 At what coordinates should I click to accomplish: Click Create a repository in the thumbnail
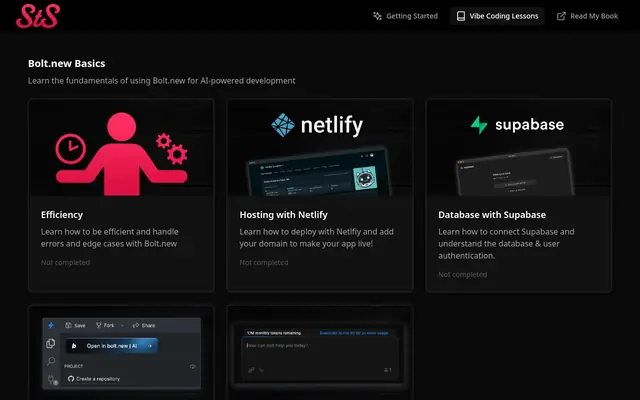[x=94, y=379]
